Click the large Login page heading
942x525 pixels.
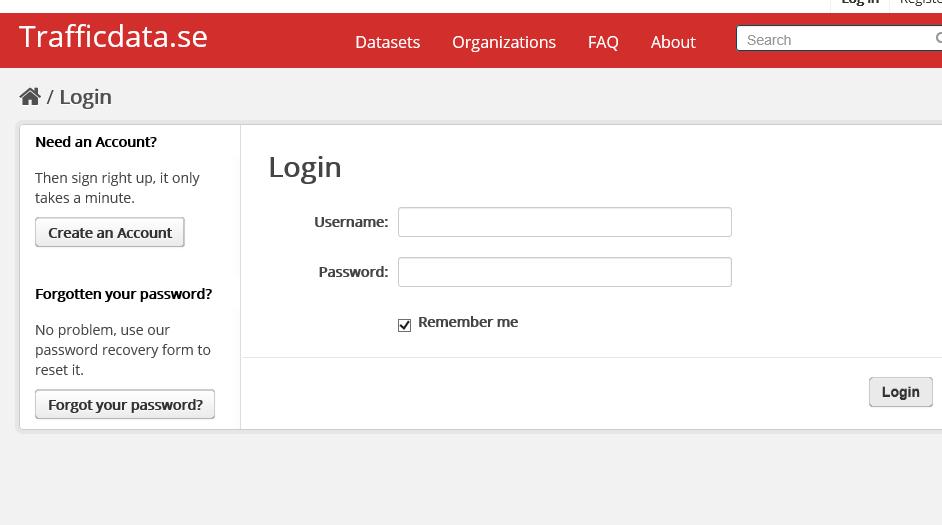pos(305,168)
